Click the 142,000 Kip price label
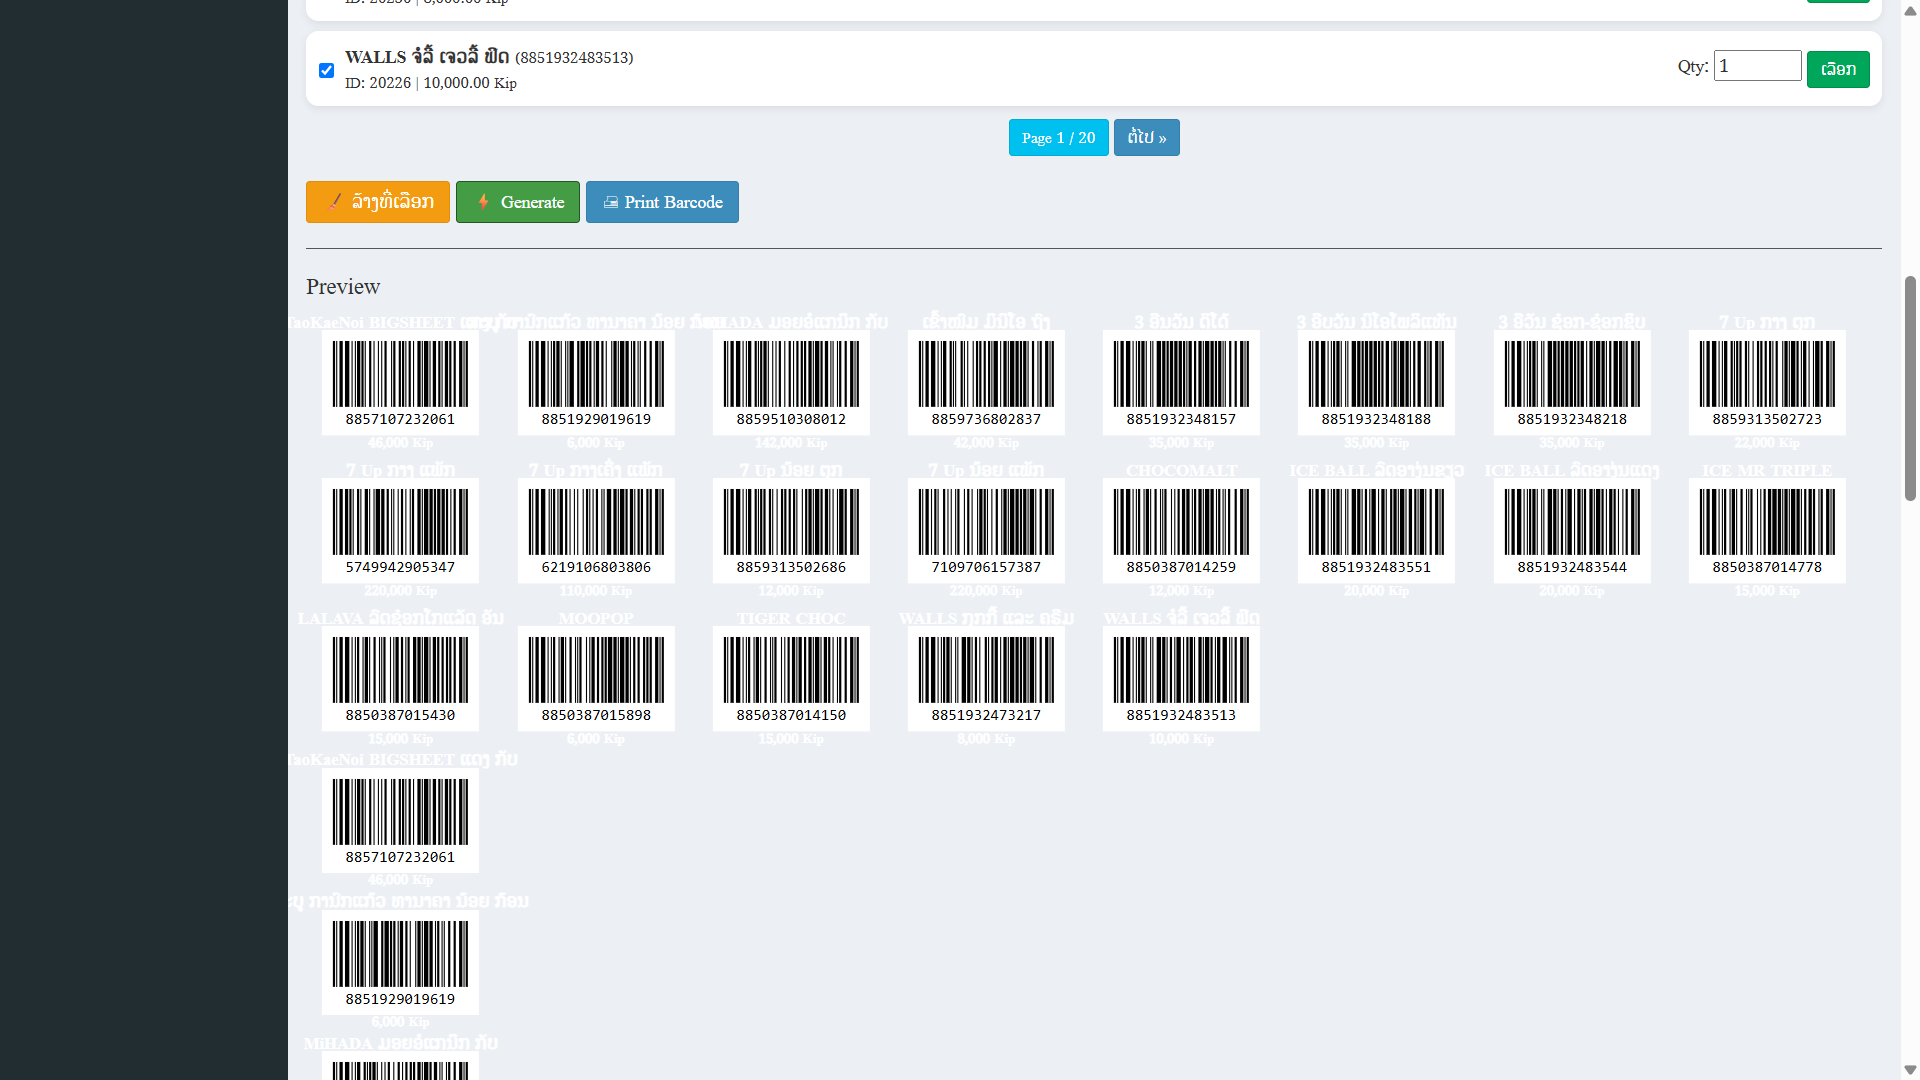The width and height of the screenshot is (1920, 1080). tap(791, 443)
